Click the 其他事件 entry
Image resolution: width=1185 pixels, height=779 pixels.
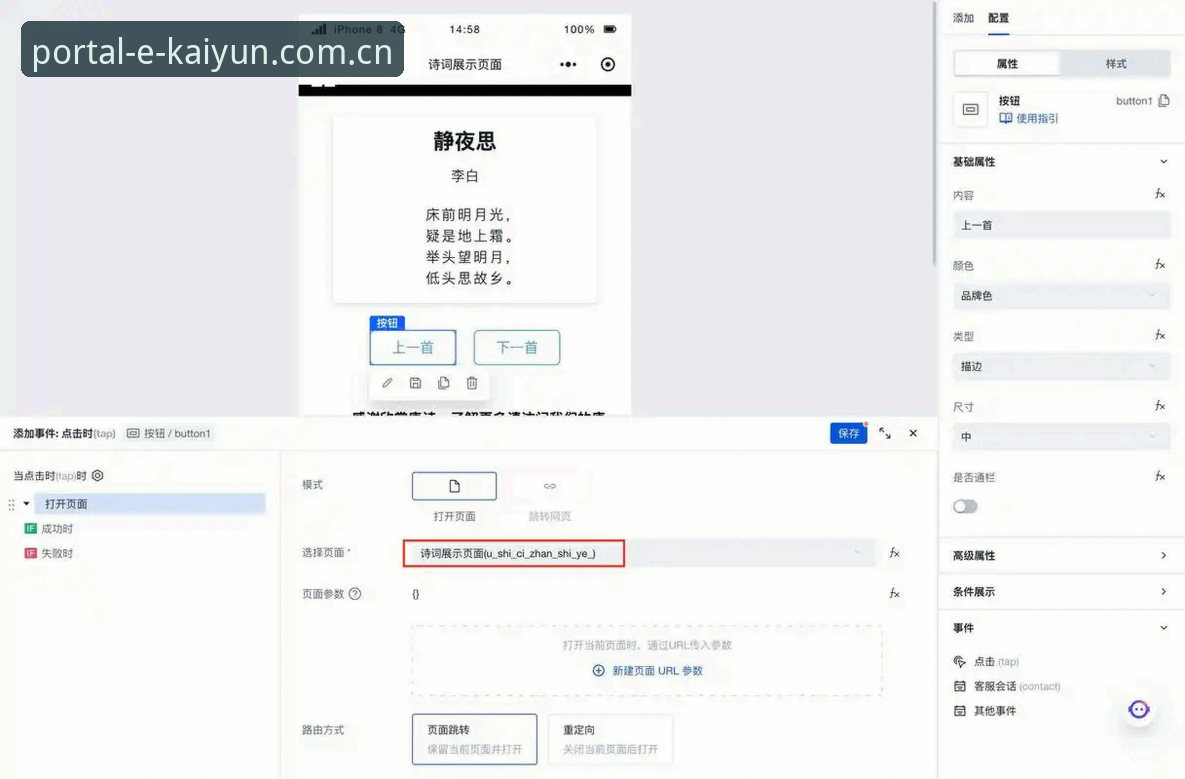pyautogui.click(x=985, y=711)
